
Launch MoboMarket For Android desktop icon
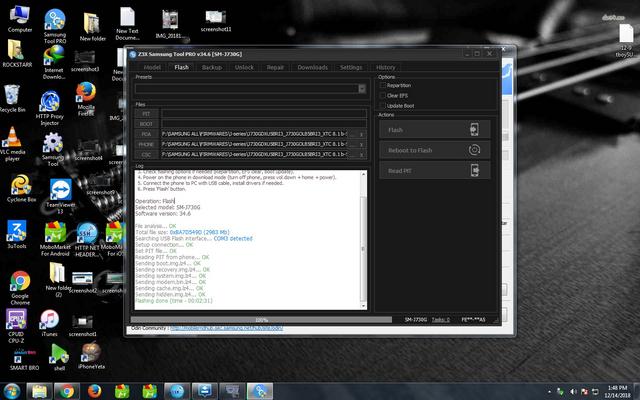pos(55,238)
